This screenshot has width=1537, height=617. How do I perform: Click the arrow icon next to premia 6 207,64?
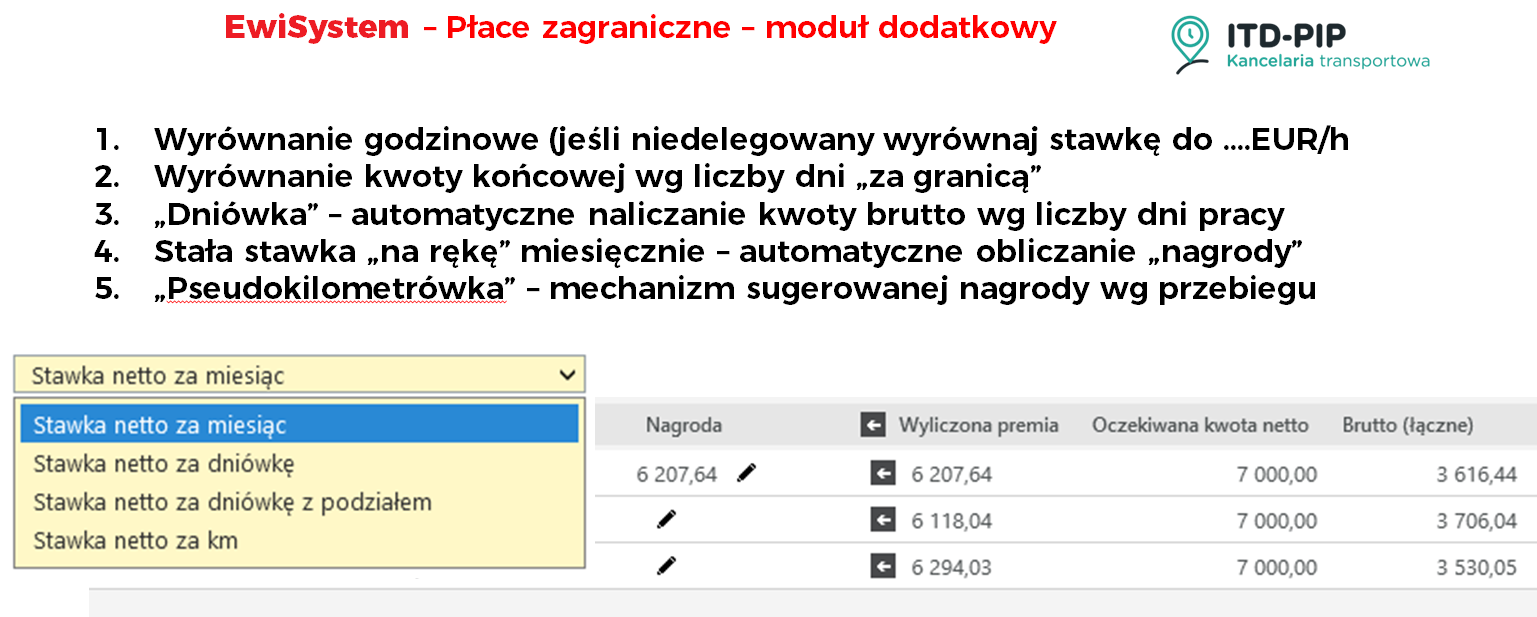coord(882,474)
